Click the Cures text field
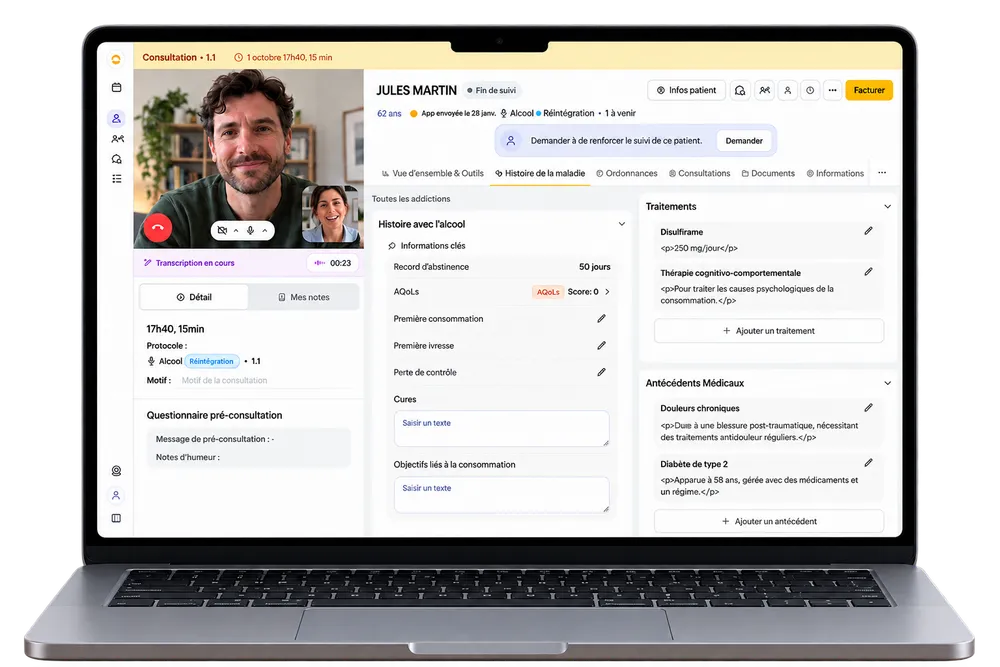The width and height of the screenshot is (1000, 667). pyautogui.click(x=501, y=429)
